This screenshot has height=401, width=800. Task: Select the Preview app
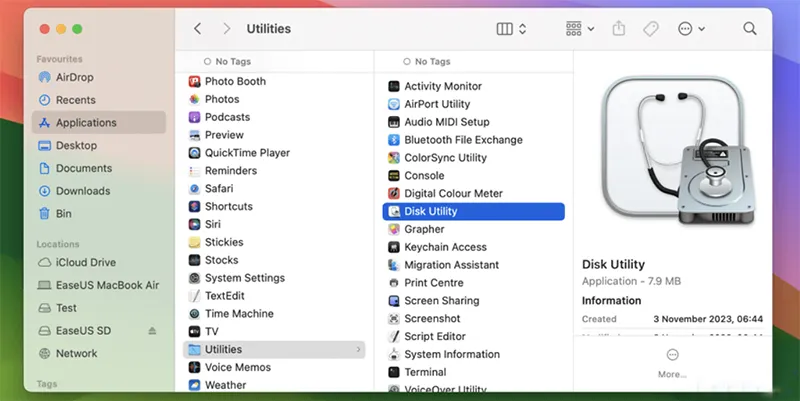coord(274,135)
